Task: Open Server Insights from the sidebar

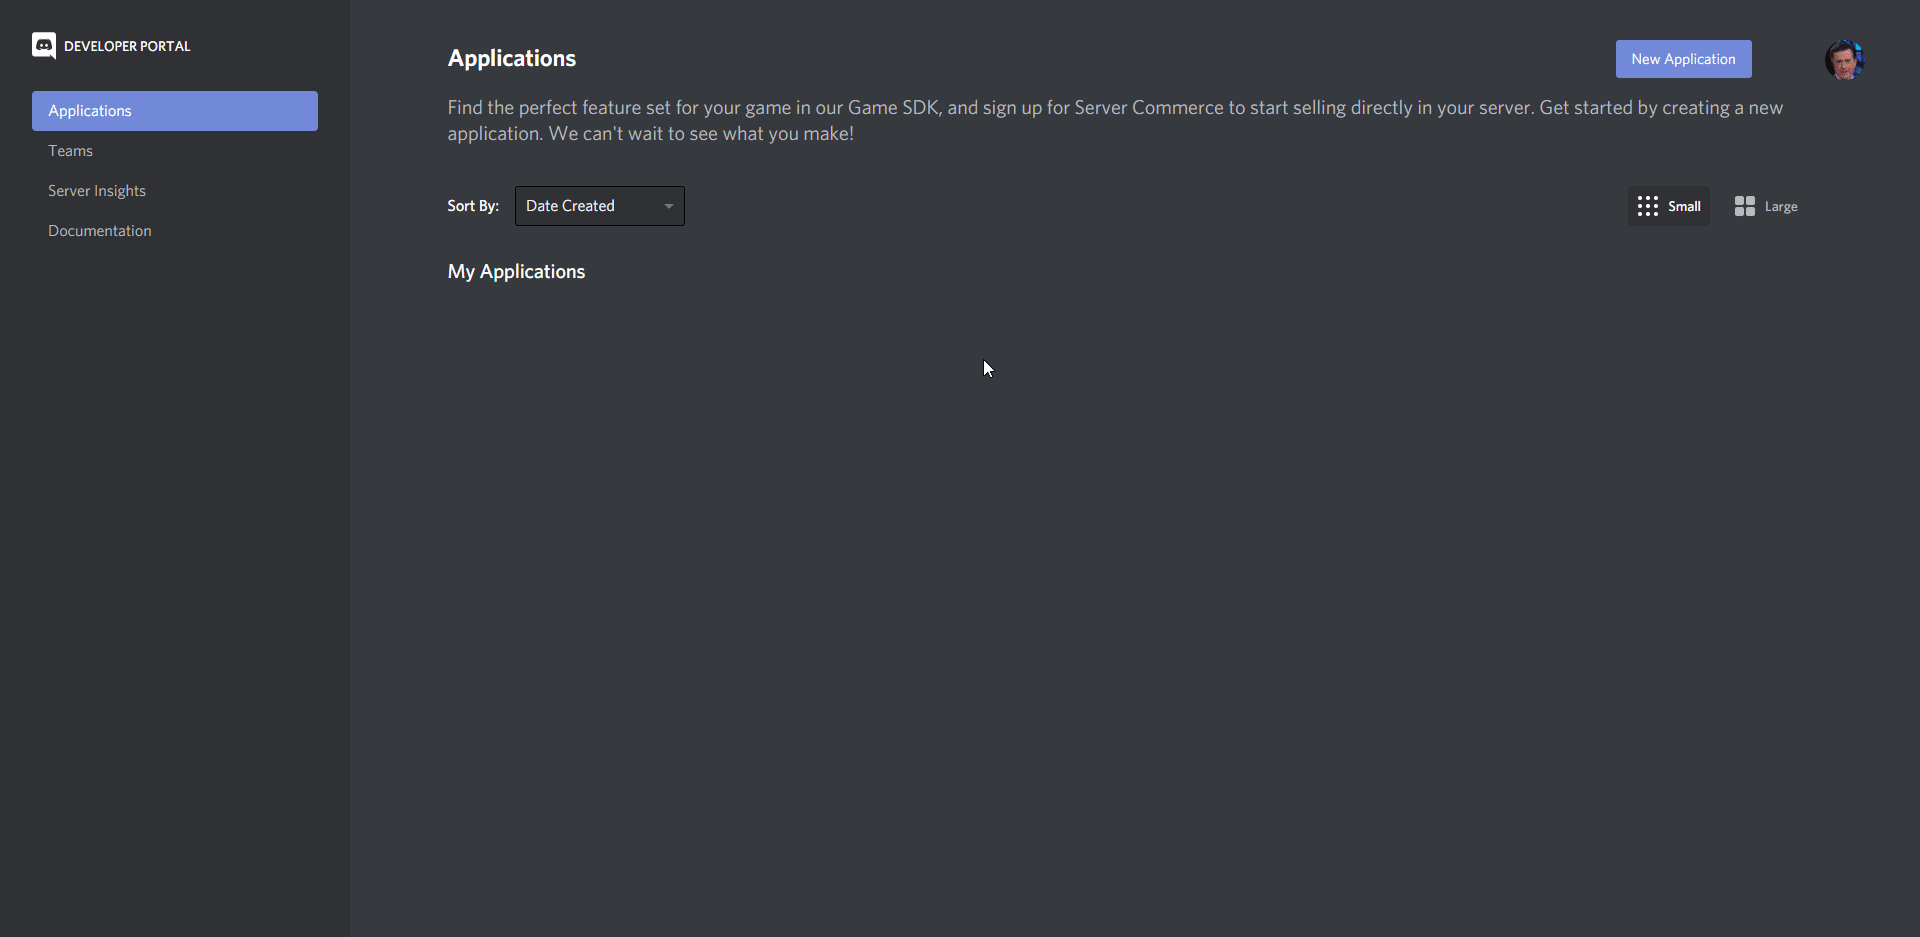Action: 96,190
